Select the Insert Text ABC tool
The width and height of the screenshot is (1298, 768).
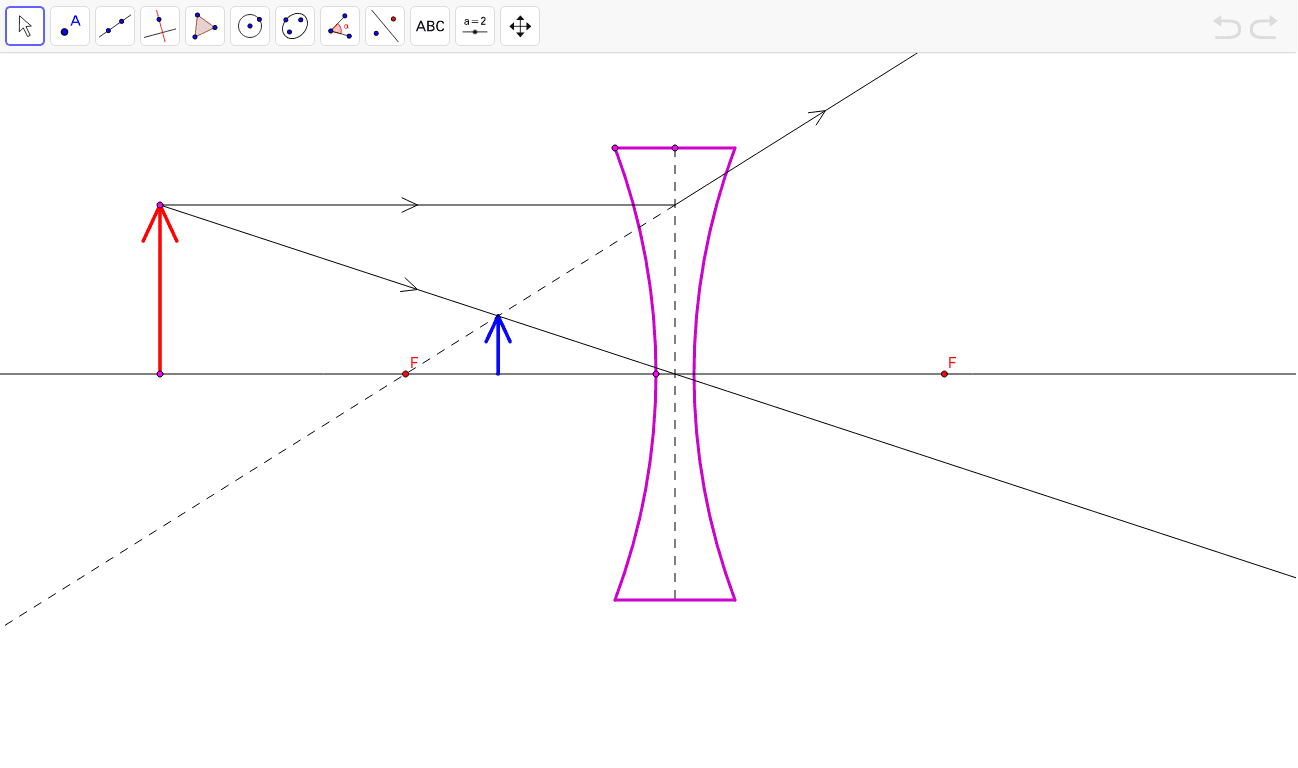[x=430, y=26]
